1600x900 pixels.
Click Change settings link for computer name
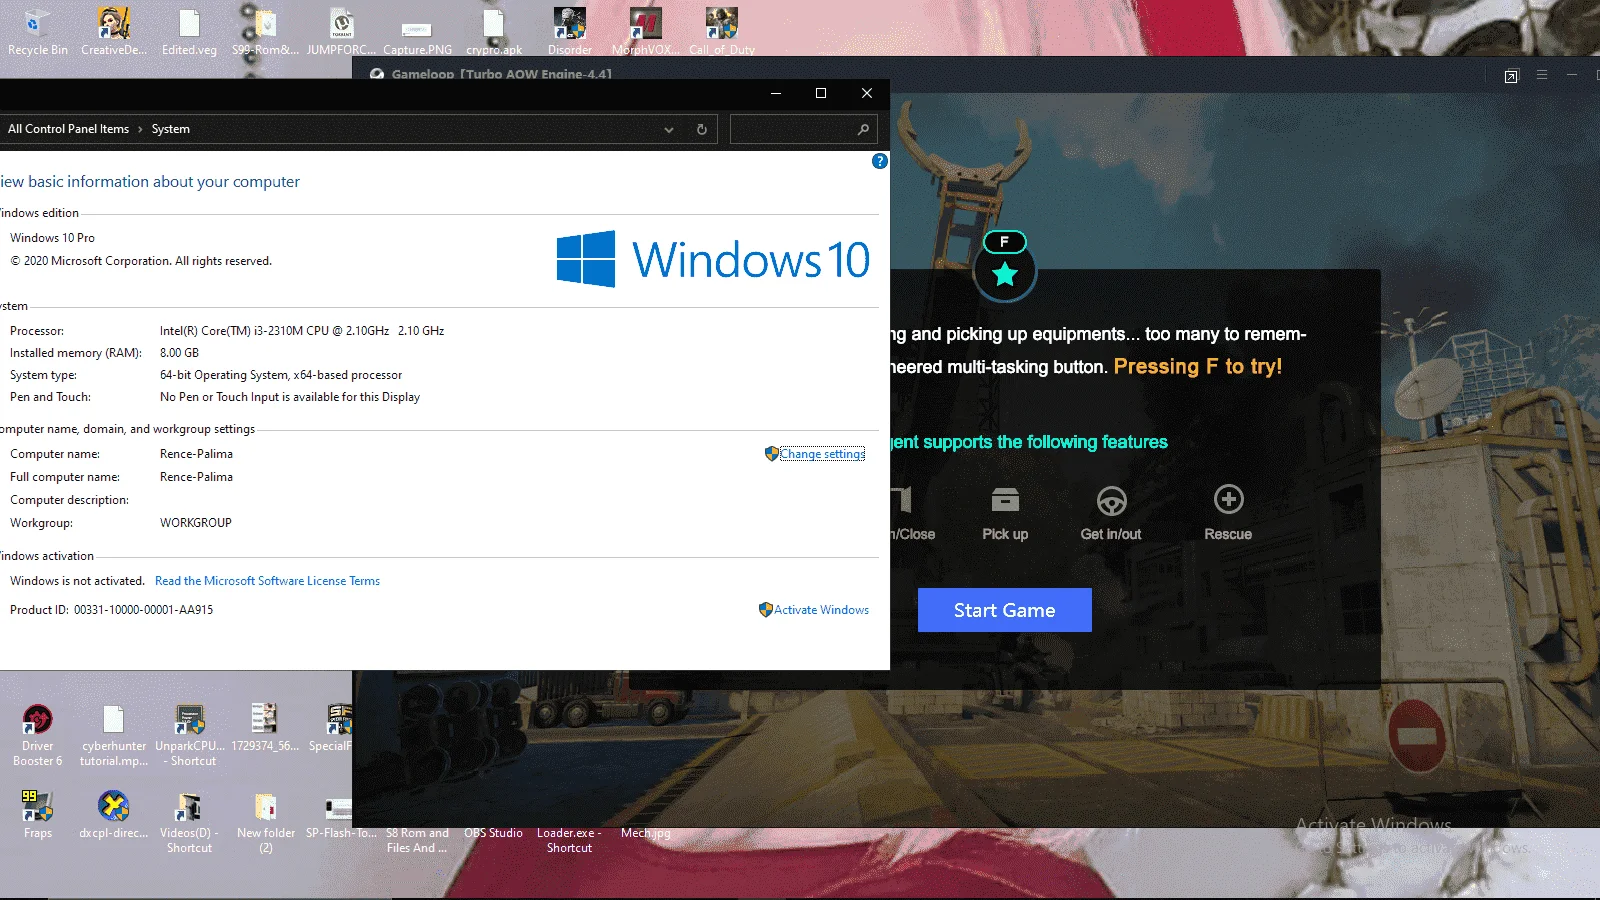(x=822, y=454)
